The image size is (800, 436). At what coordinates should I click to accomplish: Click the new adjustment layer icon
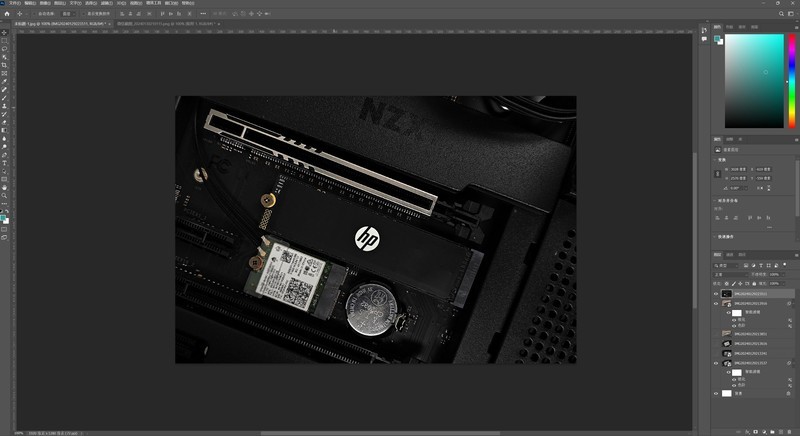pos(764,432)
